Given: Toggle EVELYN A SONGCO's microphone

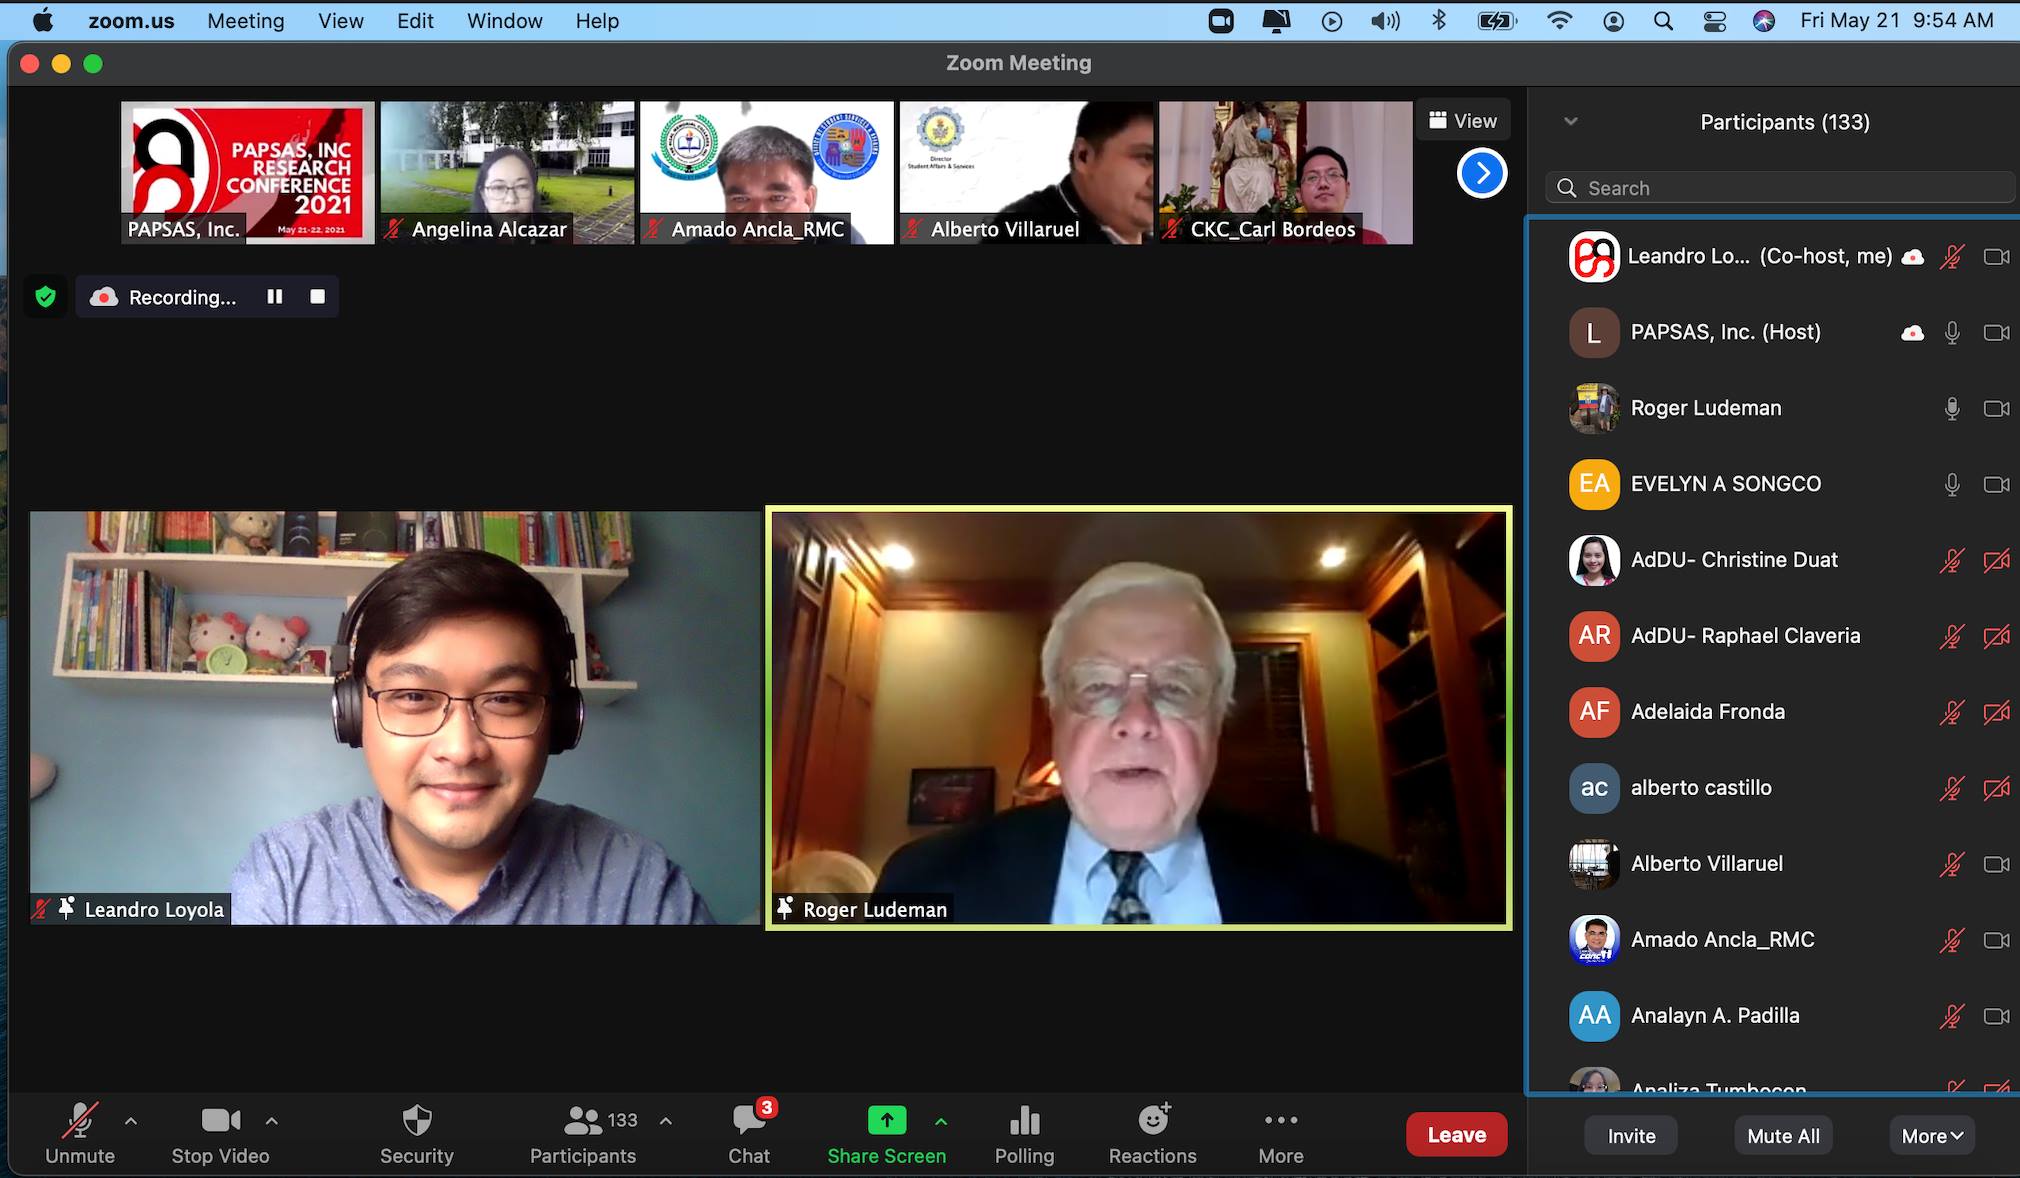Looking at the screenshot, I should click(1951, 484).
